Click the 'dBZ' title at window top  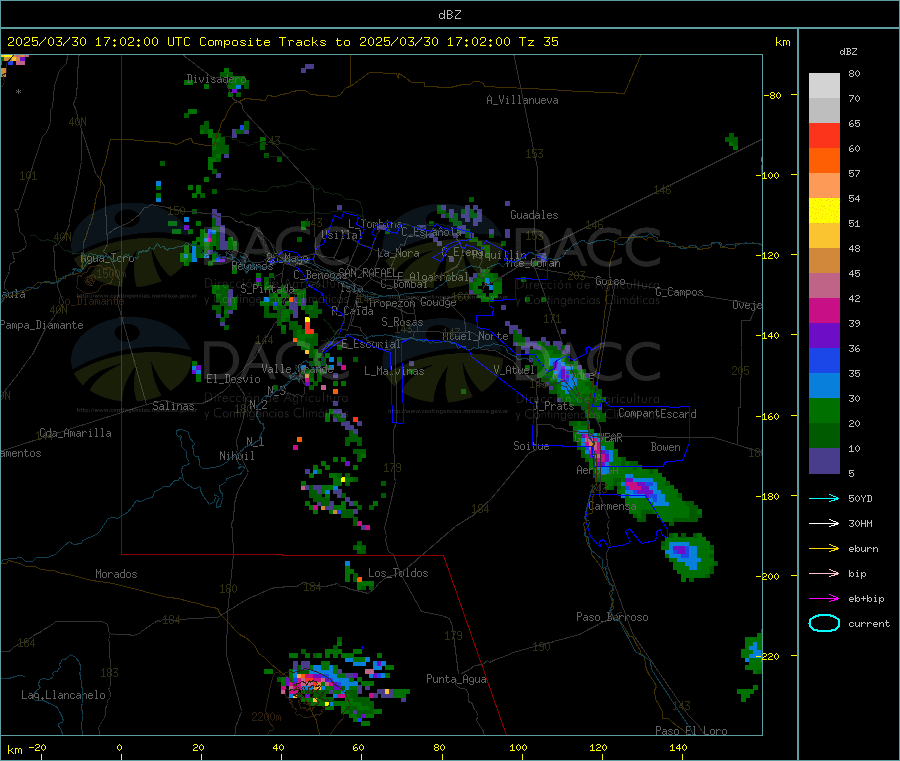(x=449, y=15)
